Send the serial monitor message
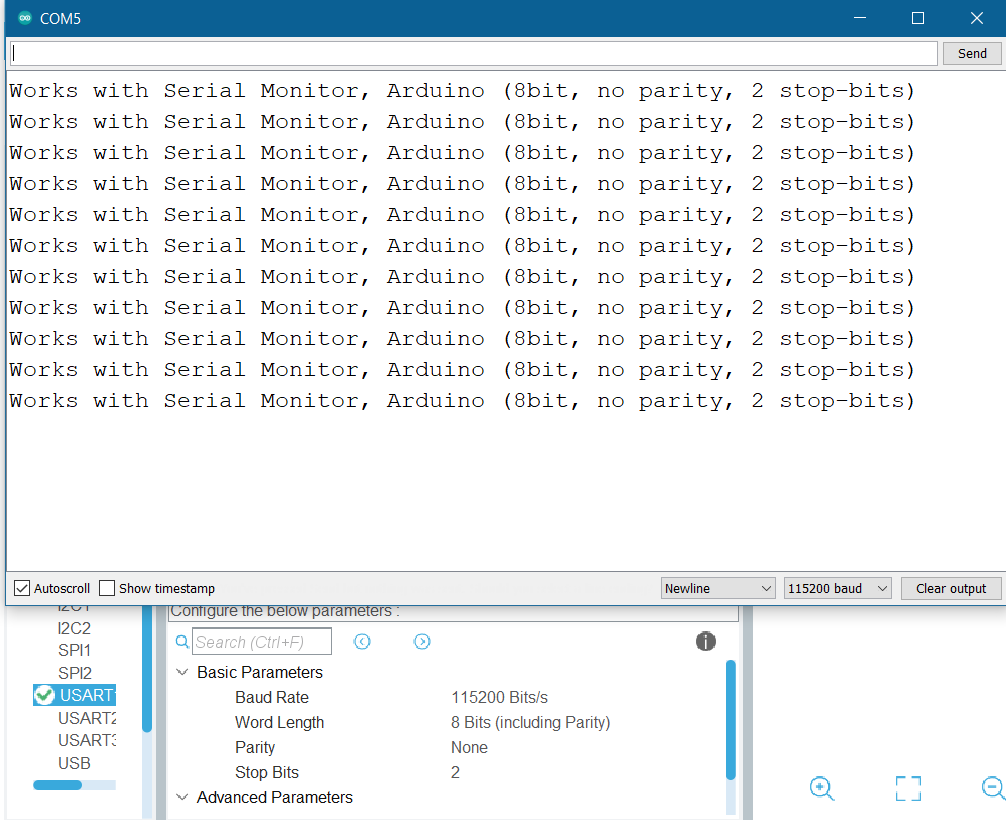 (x=971, y=53)
